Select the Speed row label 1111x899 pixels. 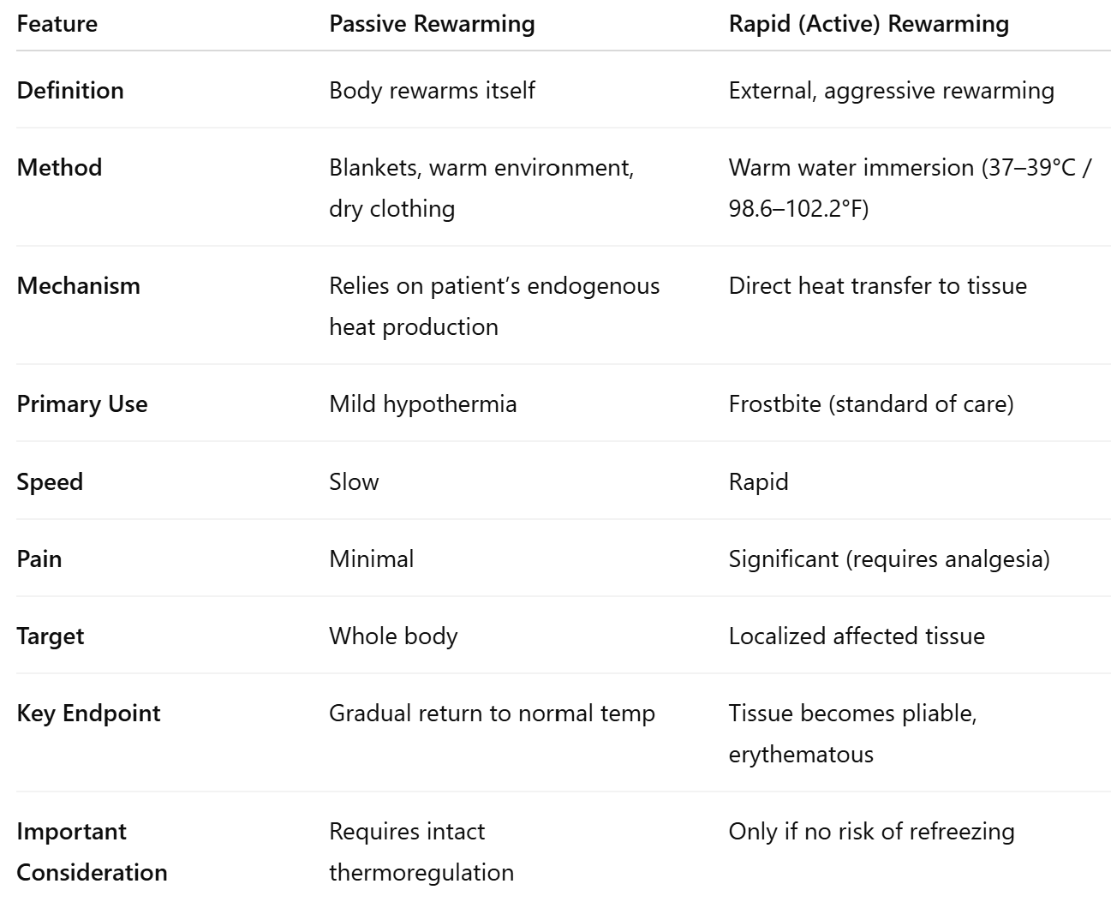[x=50, y=482]
